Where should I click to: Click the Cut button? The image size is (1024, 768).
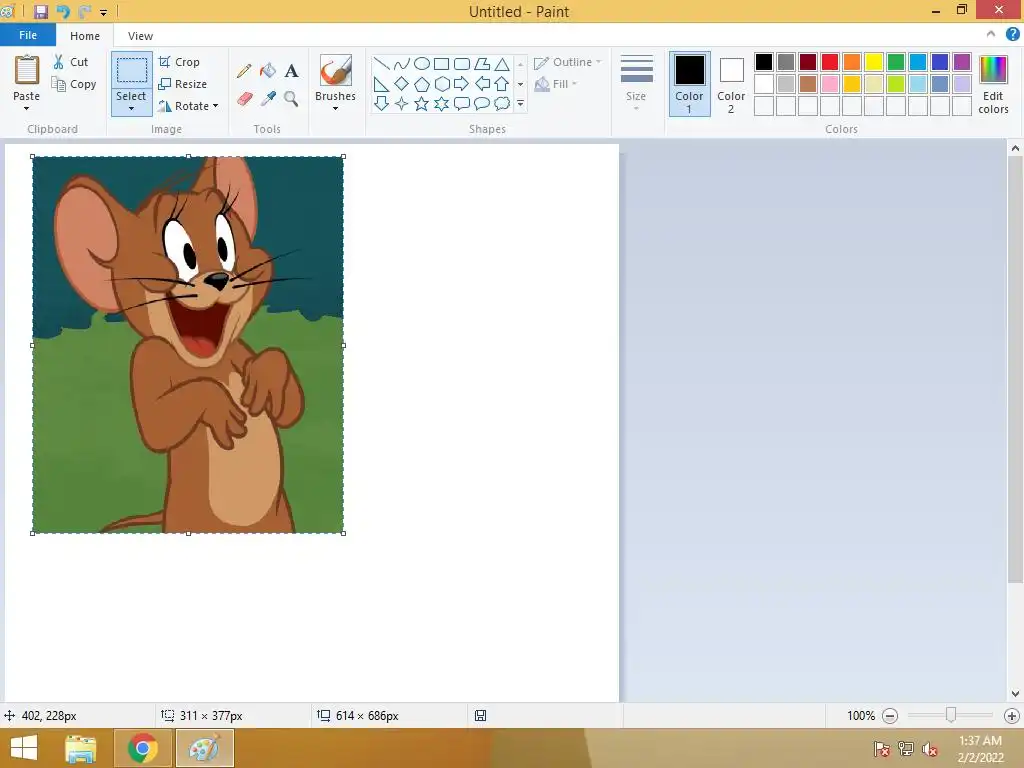(71, 62)
